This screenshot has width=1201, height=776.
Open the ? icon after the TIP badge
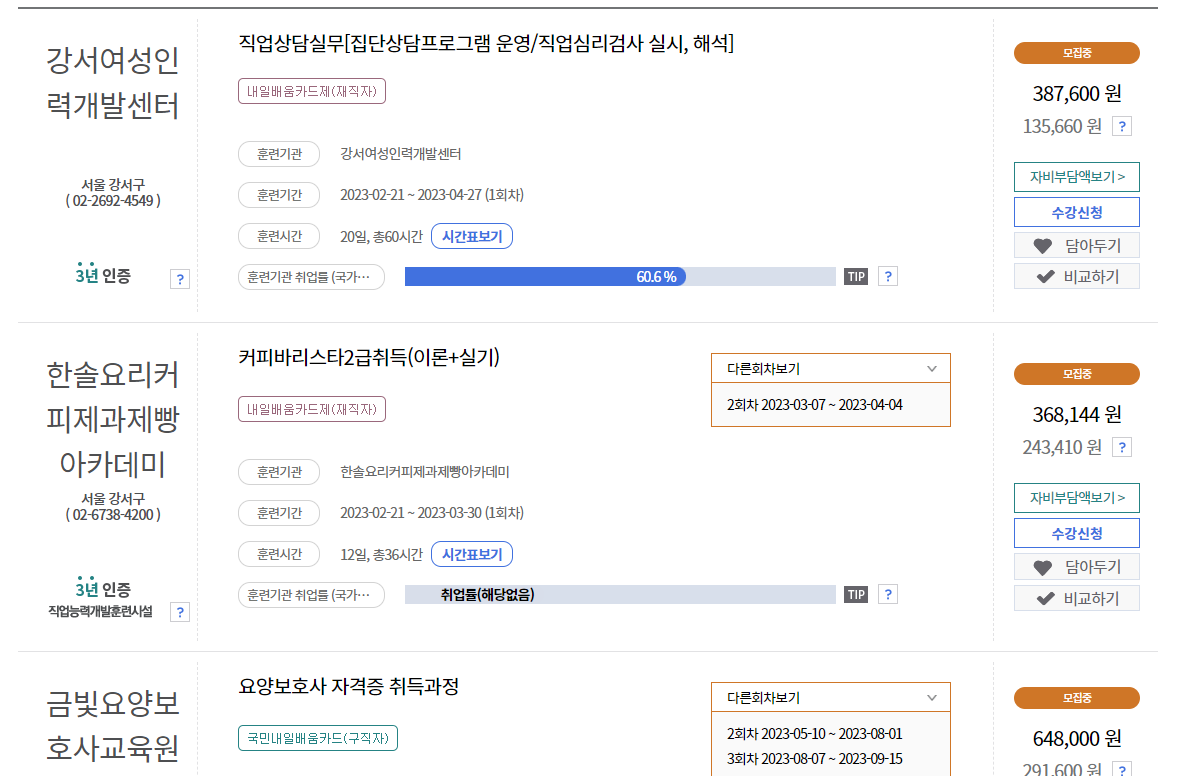click(x=888, y=276)
